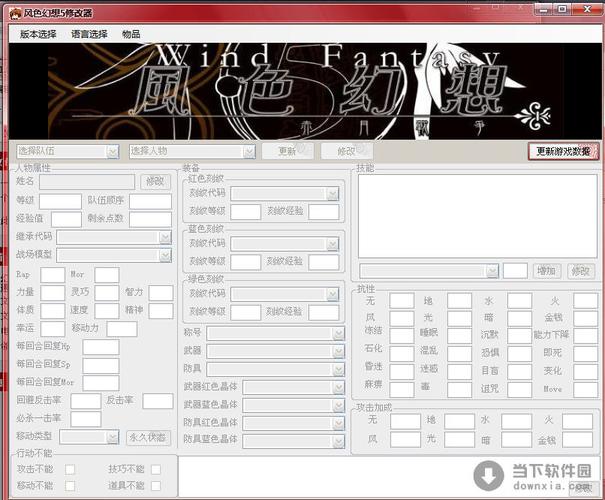Enable the 移动不能 checkbox
The width and height of the screenshot is (605, 500).
click(70, 485)
